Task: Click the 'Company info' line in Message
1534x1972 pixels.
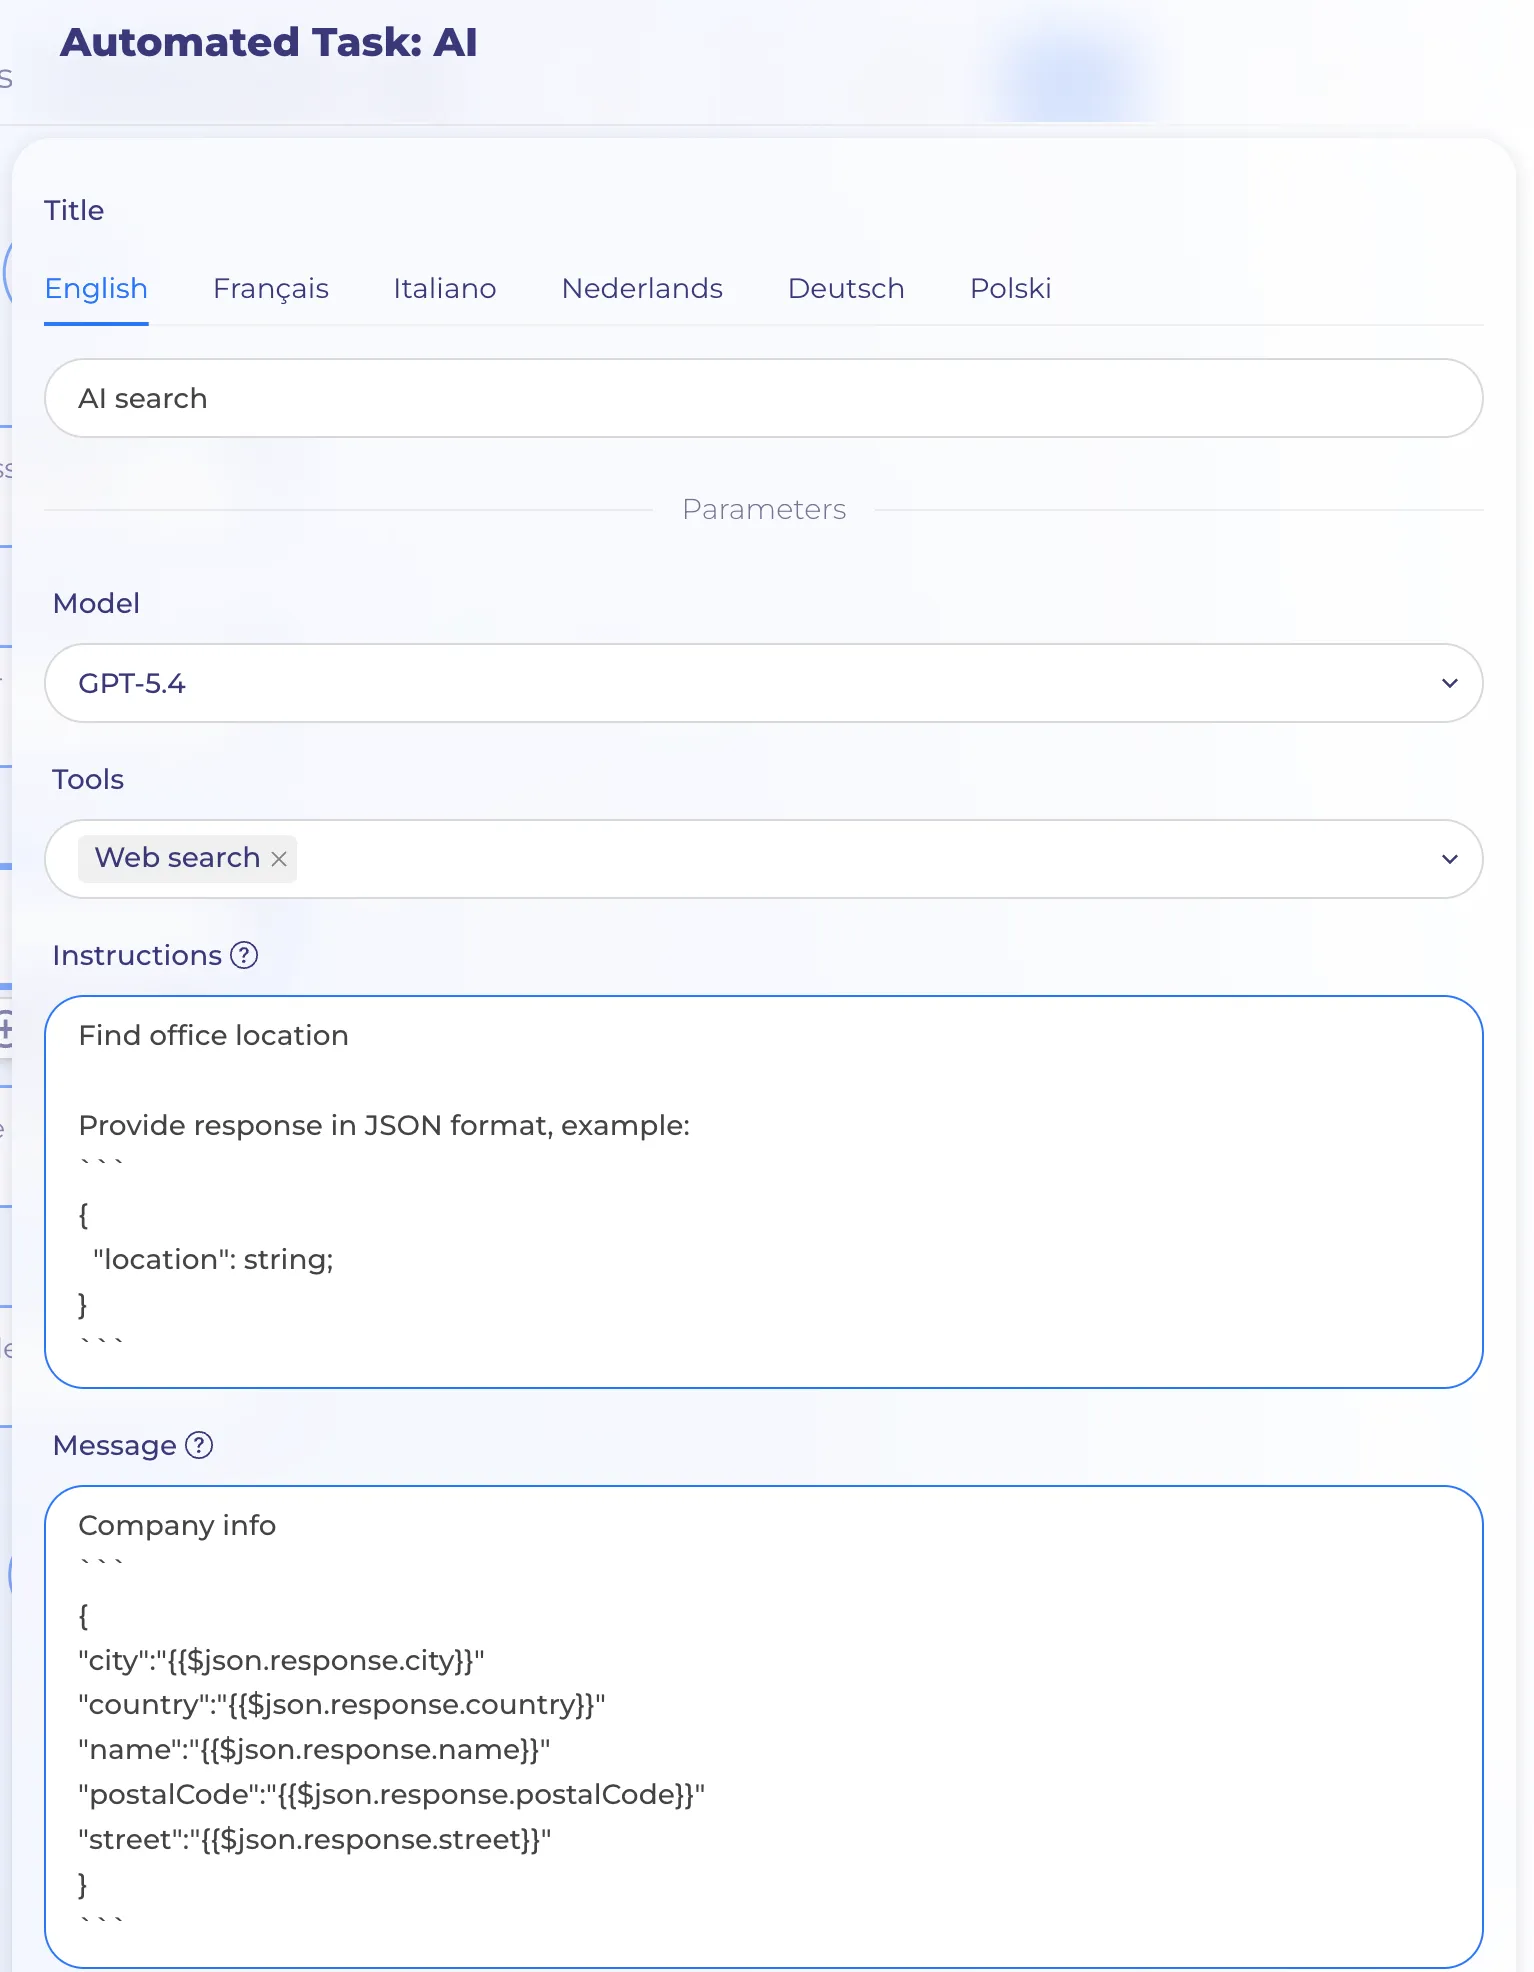Action: click(x=177, y=1525)
